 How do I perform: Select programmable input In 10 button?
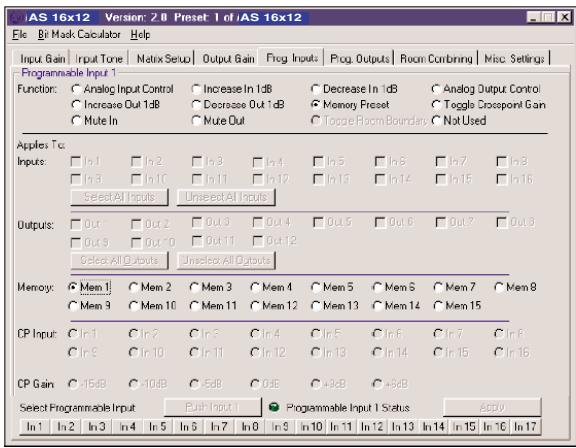(x=311, y=426)
